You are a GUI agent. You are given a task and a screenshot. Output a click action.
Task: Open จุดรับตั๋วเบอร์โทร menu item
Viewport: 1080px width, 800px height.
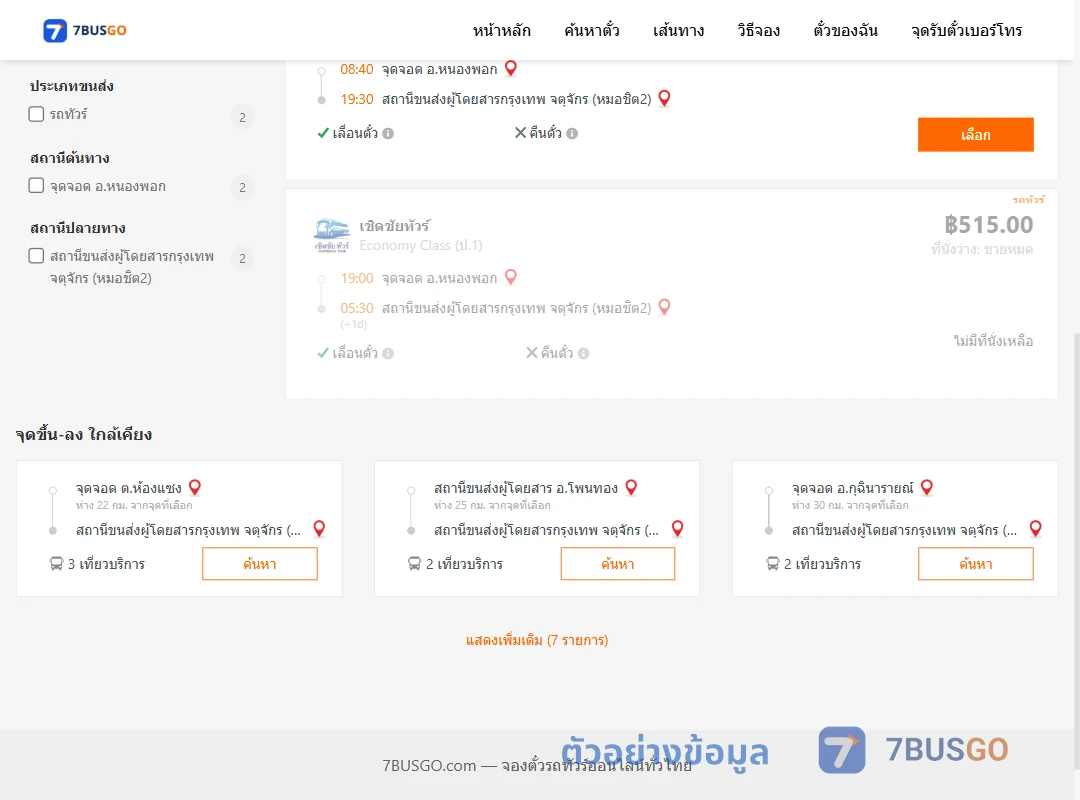point(966,30)
